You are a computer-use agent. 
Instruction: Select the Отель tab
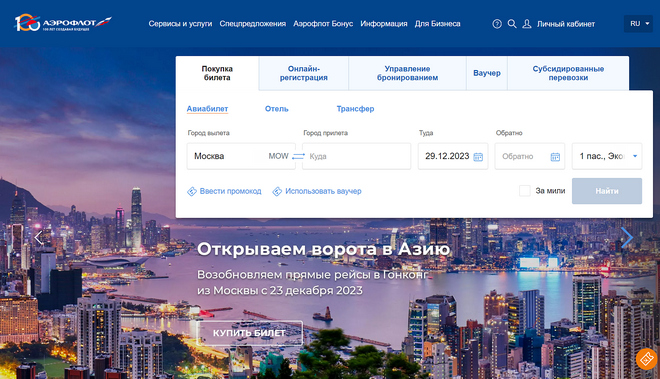point(277,109)
